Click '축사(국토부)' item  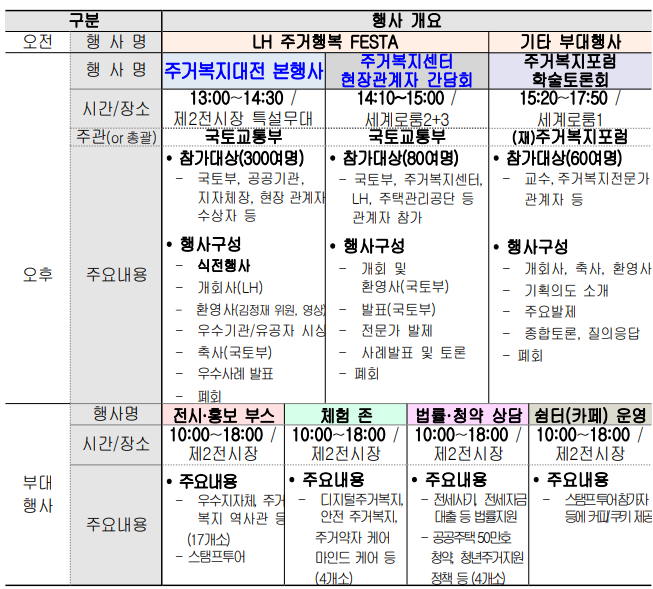pyautogui.click(x=234, y=352)
